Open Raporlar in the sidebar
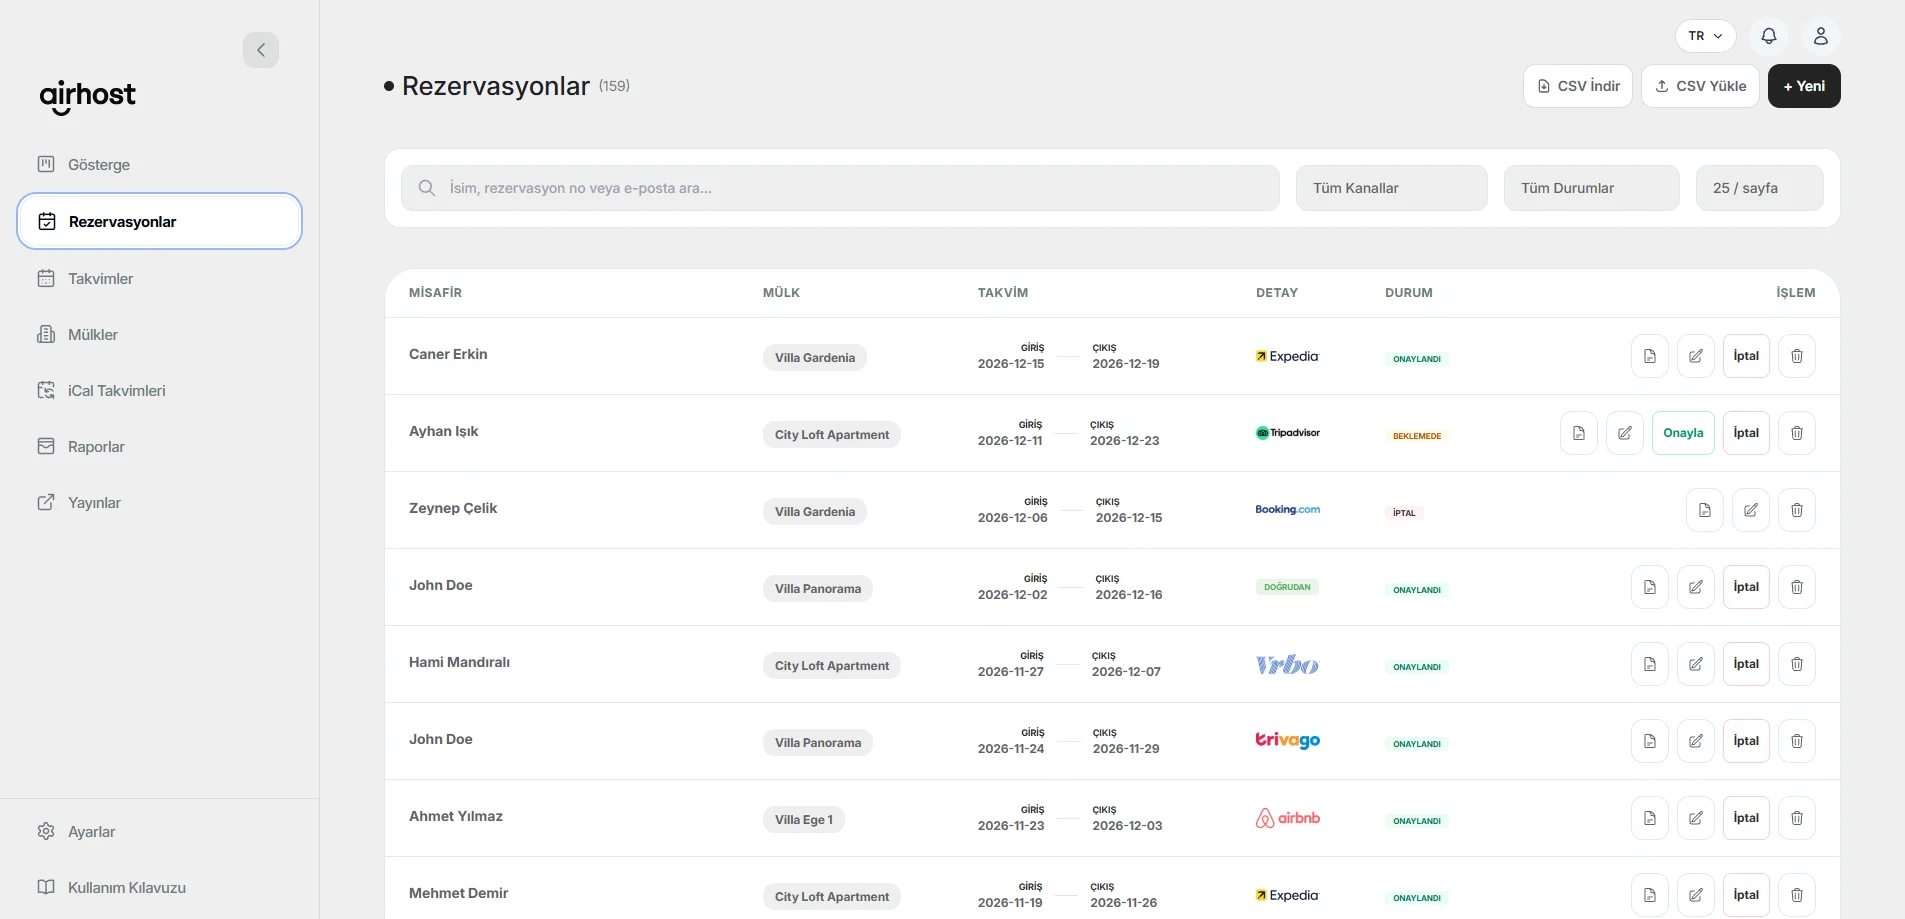1905x919 pixels. pyautogui.click(x=160, y=447)
